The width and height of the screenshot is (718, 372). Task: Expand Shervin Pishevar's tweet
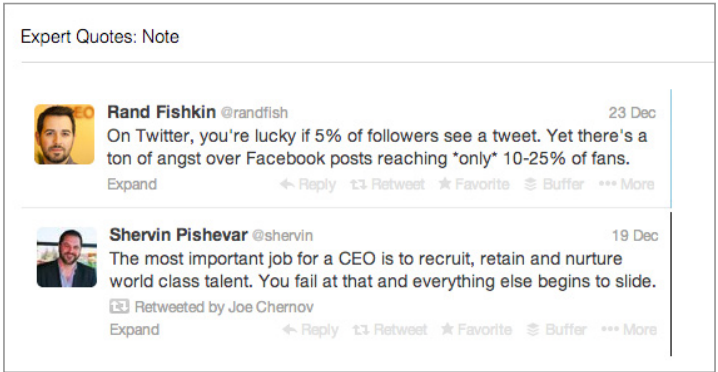click(x=135, y=329)
